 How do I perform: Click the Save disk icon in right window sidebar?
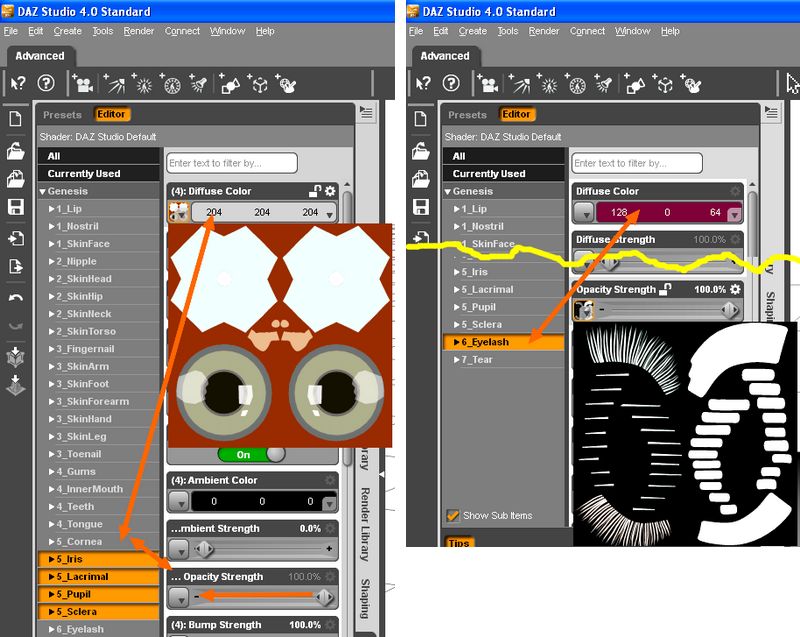click(x=420, y=207)
